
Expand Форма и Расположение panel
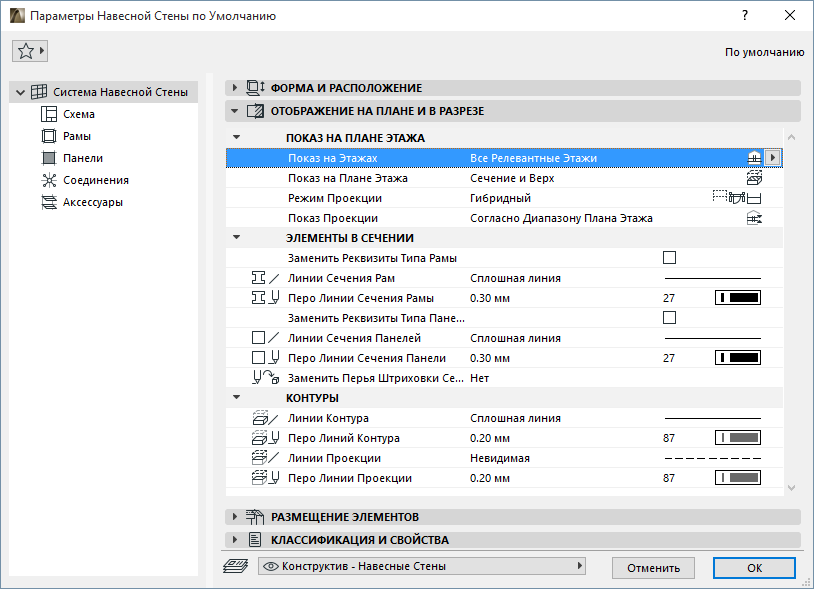(235, 88)
